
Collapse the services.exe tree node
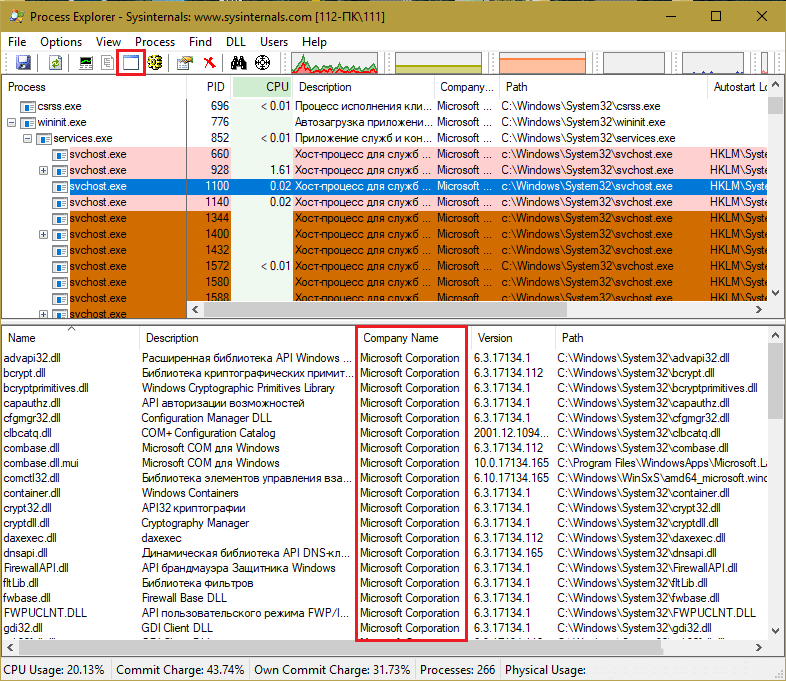[x=28, y=138]
